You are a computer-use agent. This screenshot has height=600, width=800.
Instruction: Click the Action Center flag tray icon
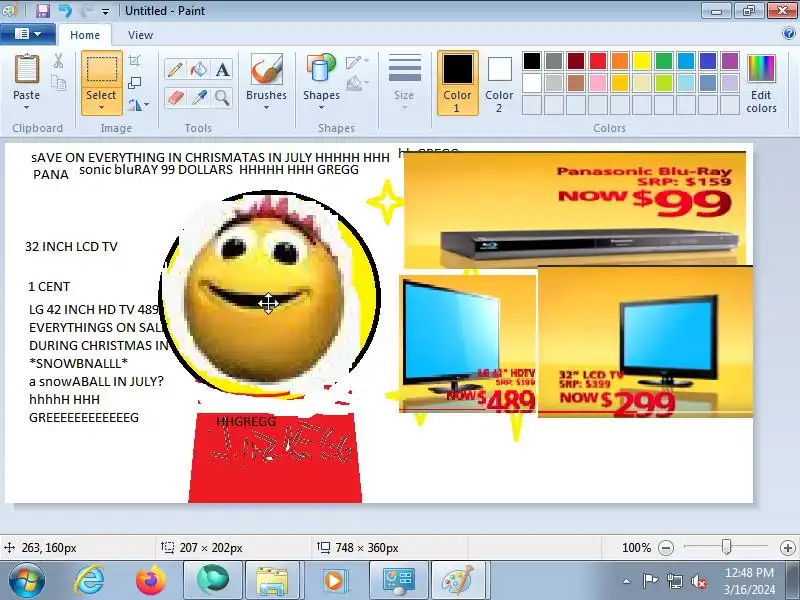650,581
